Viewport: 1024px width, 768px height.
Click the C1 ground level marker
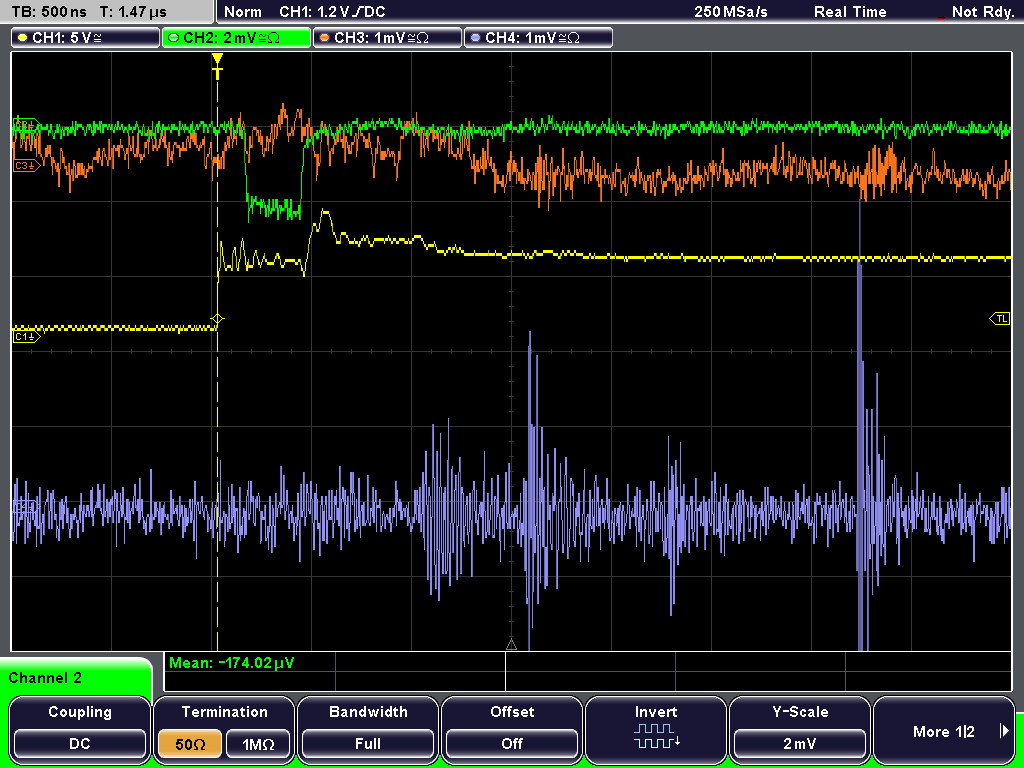pyautogui.click(x=27, y=337)
